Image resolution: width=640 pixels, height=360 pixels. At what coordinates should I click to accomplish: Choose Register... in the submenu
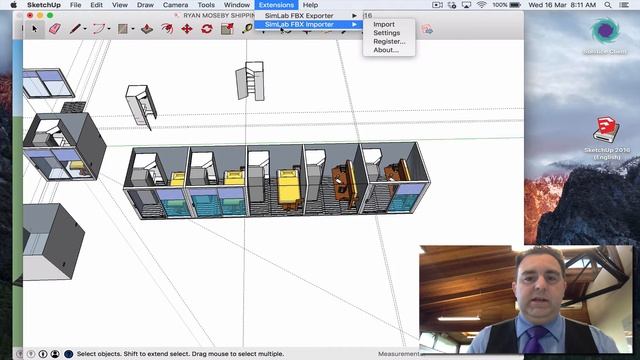389,42
